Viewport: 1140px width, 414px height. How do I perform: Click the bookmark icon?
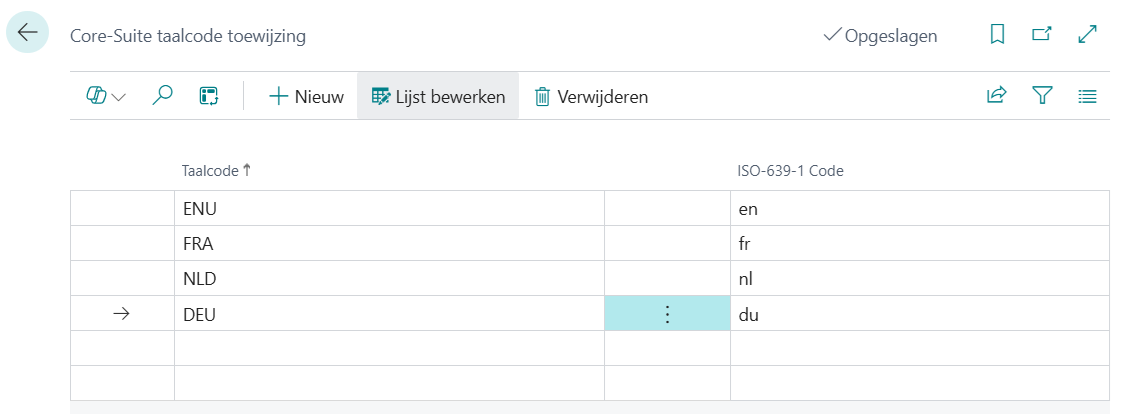997,35
